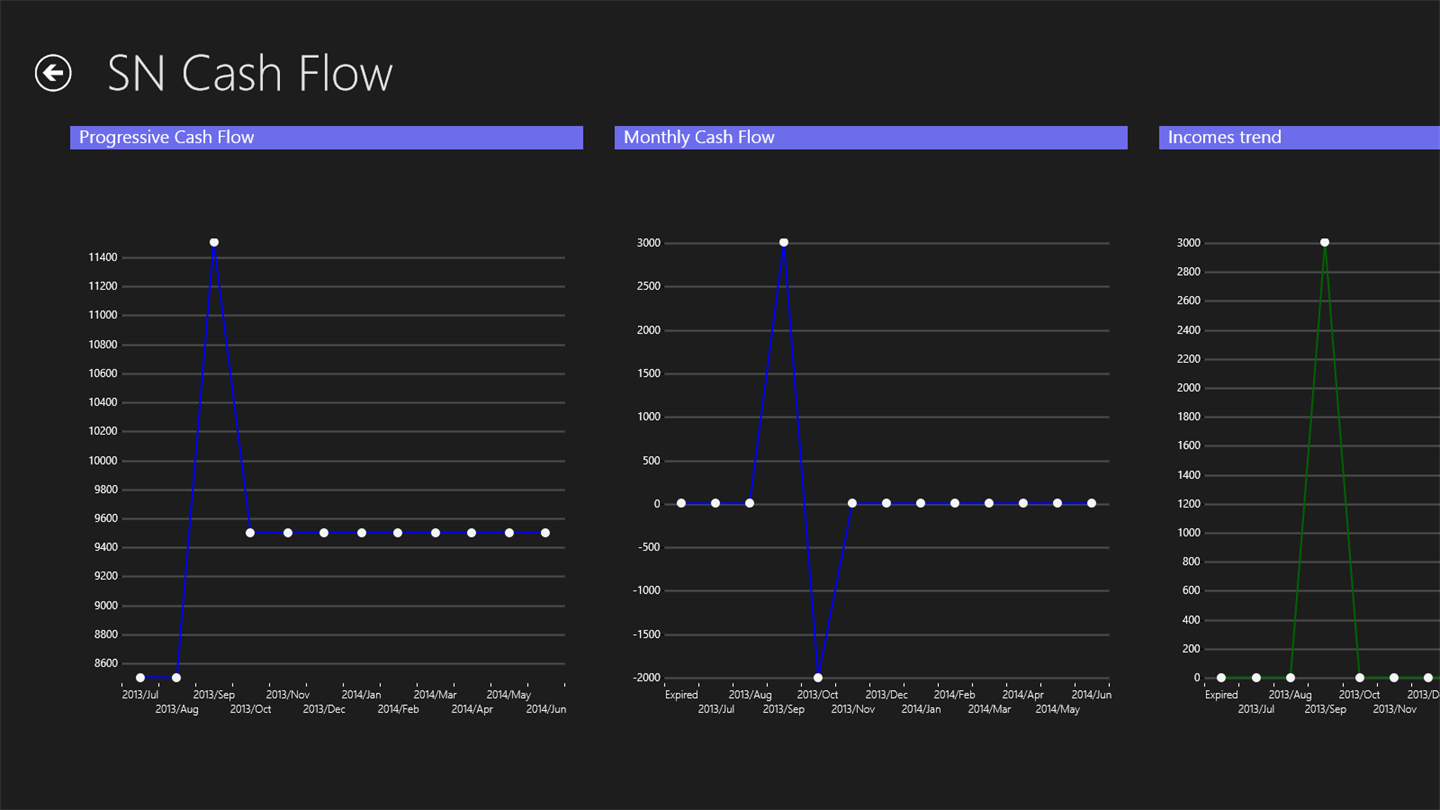
Task: Click the 2013/Aug point in Progressive Cash Flow
Action: click(x=177, y=678)
